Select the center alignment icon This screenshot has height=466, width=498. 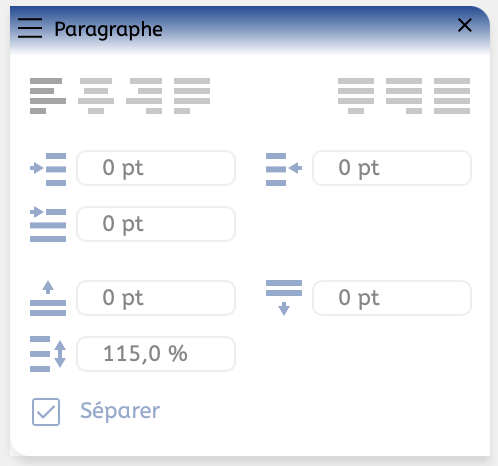click(x=96, y=96)
